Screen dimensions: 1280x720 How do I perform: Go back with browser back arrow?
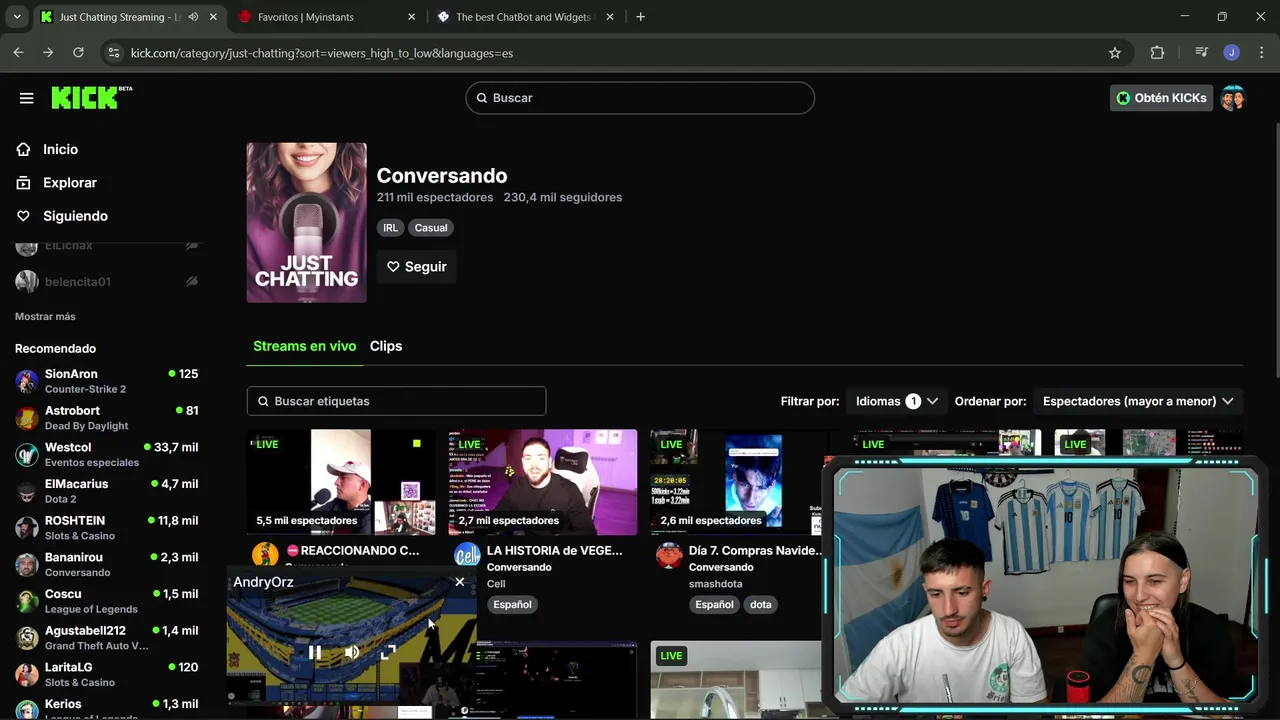tap(18, 53)
